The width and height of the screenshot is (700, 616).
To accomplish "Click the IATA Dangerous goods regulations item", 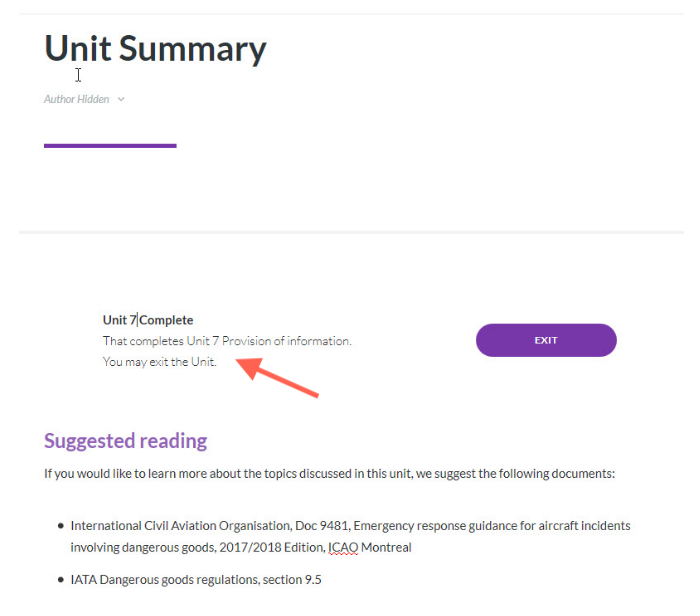I will 196,580.
